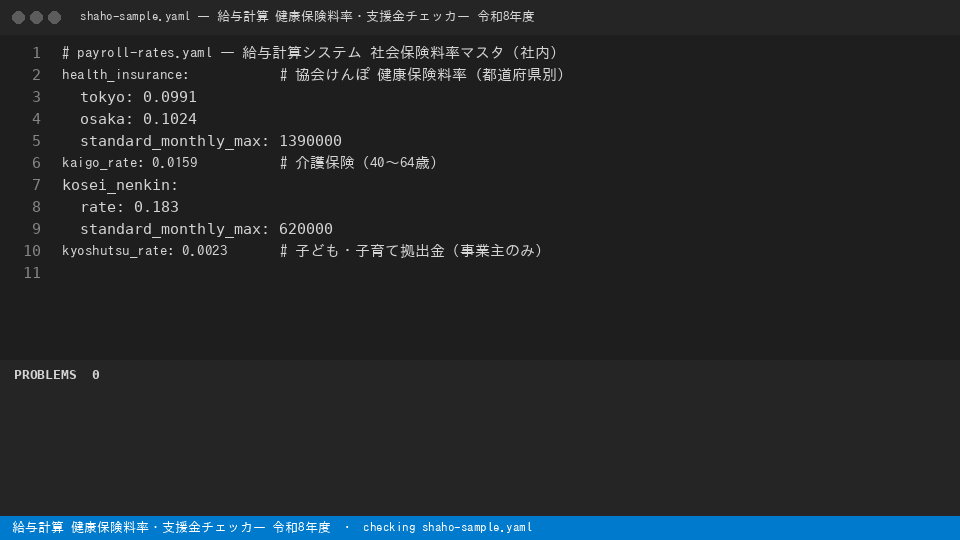Click the empty line 11 in editor
Viewport: 960px width, 540px height.
coord(490,273)
